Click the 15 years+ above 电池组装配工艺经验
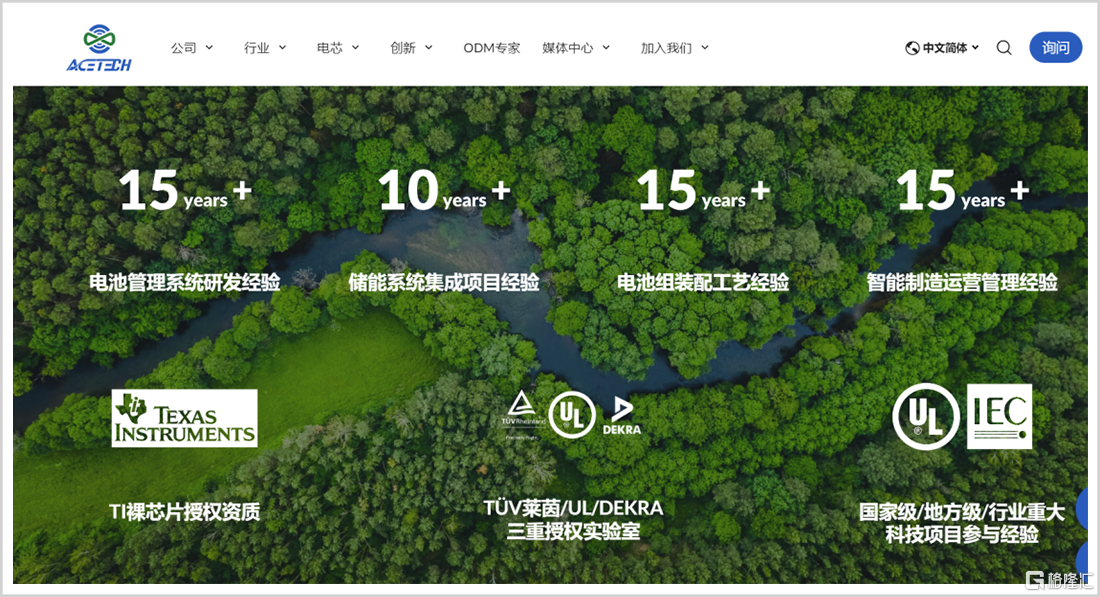This screenshot has height=597, width=1100. pos(704,190)
